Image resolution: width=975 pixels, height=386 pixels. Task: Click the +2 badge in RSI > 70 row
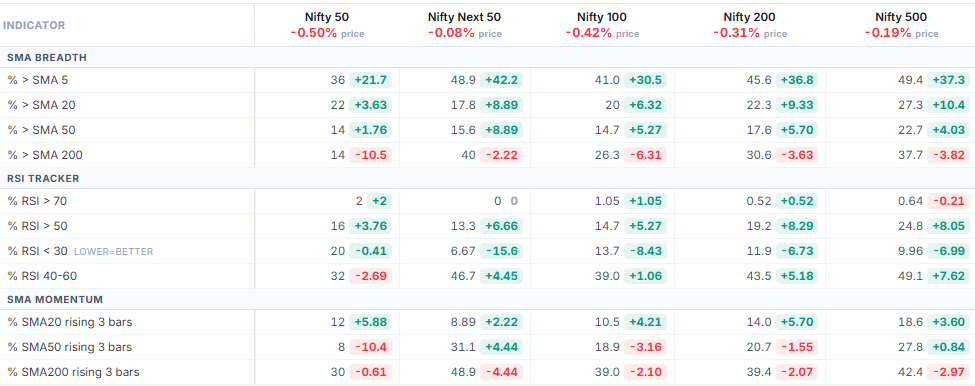379,201
